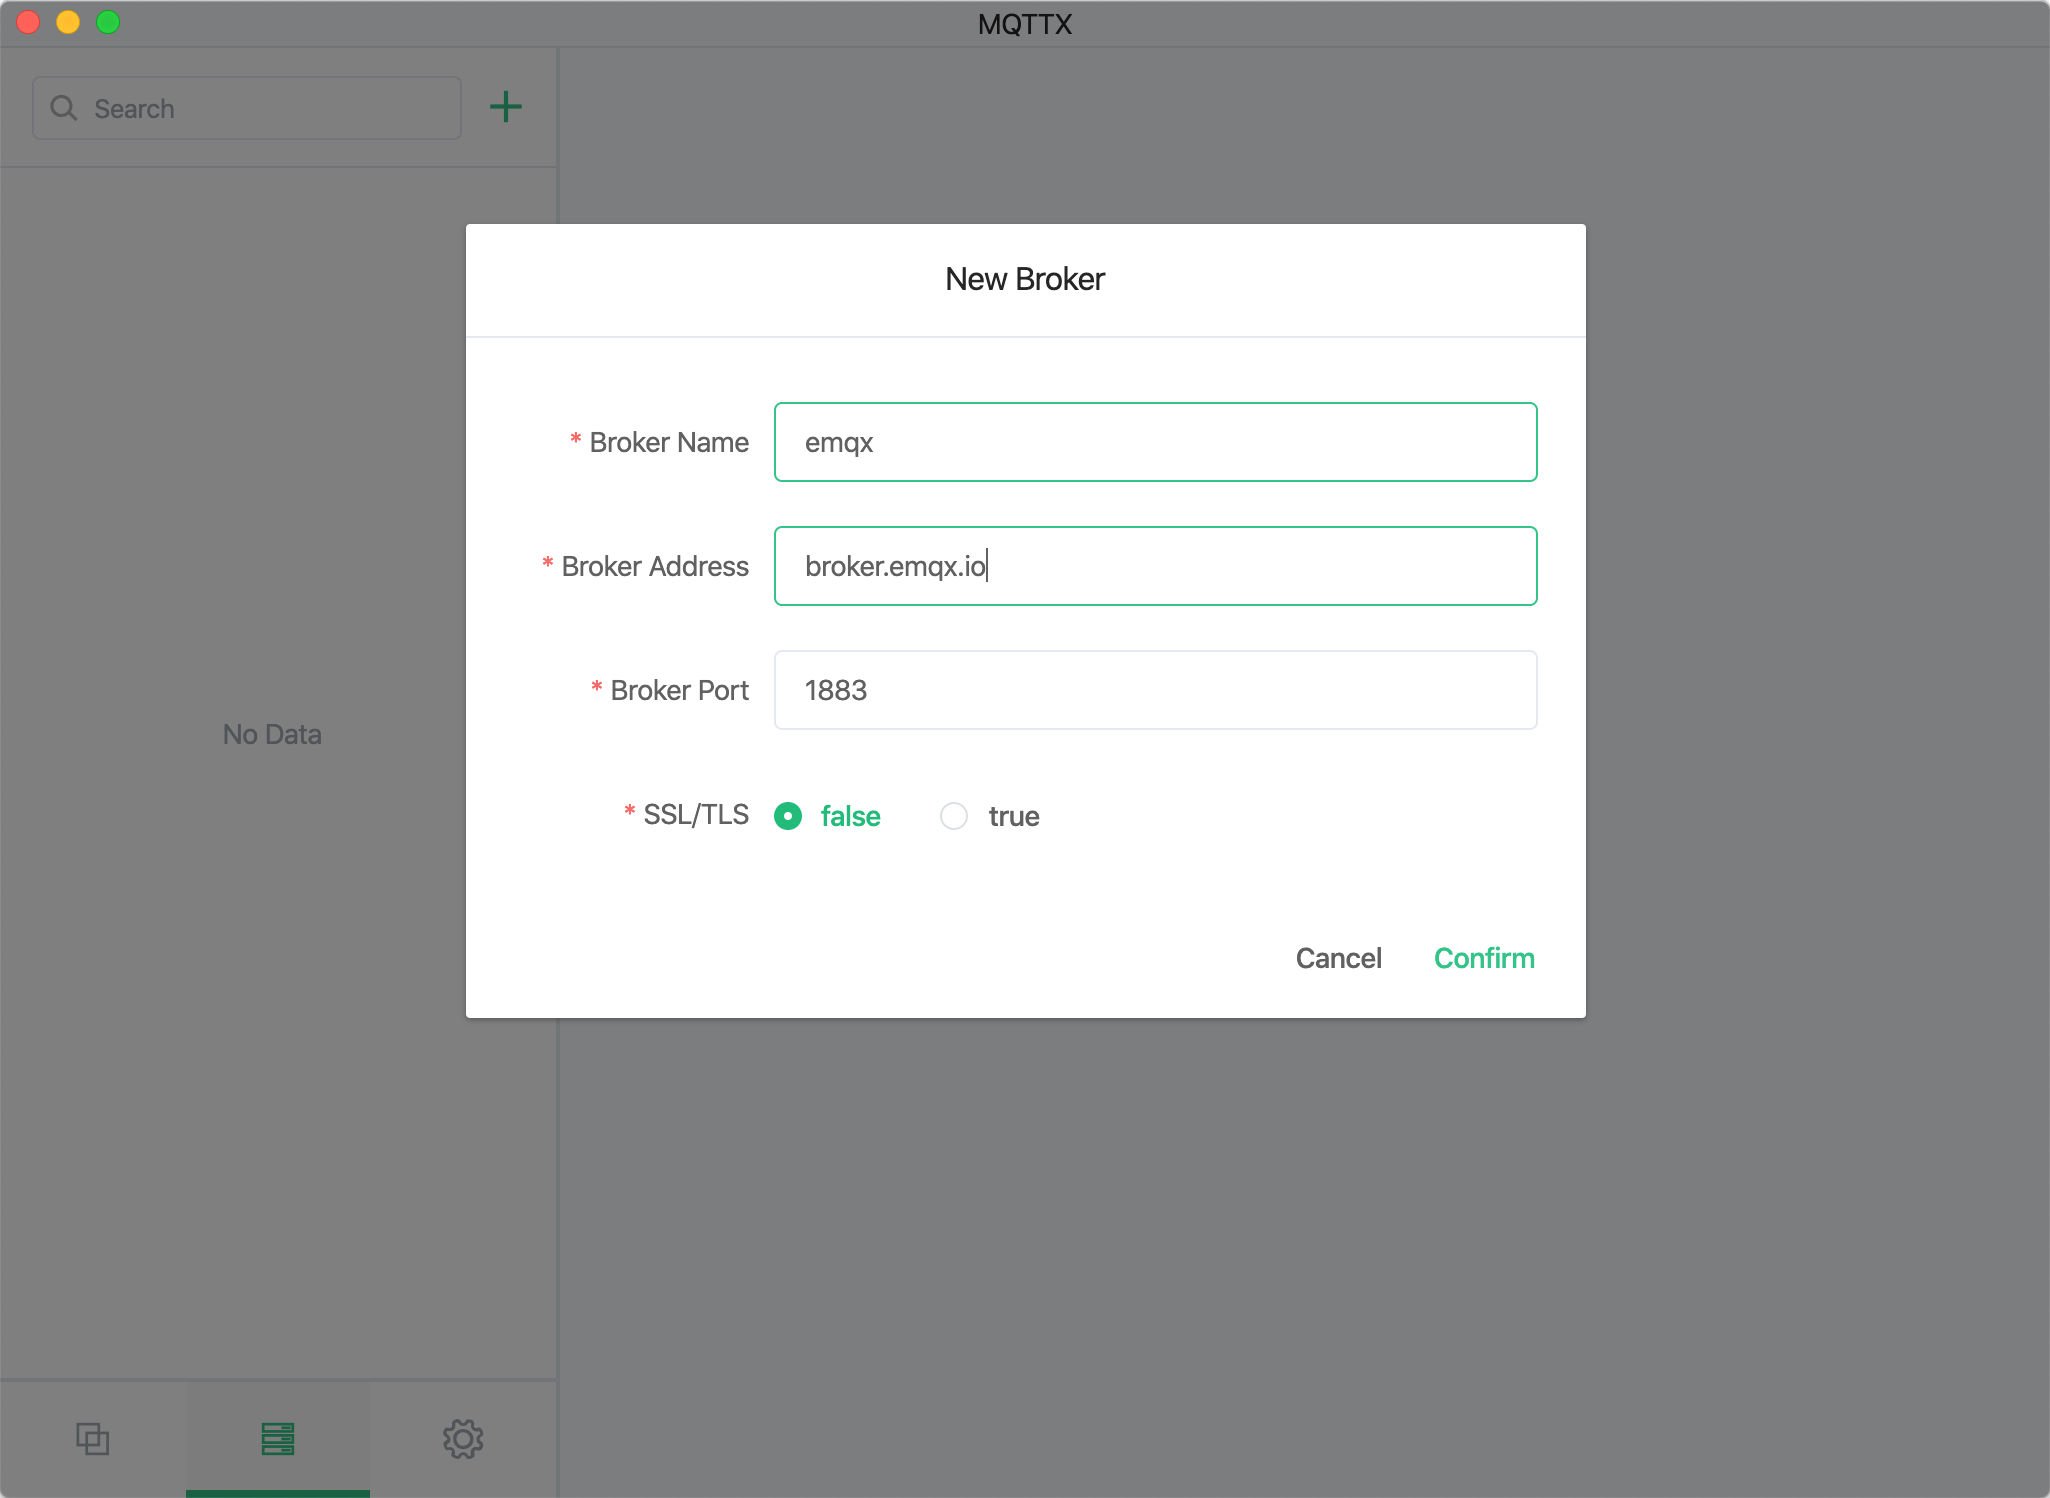This screenshot has width=2050, height=1498.
Task: Click the No Data placeholder text
Action: [271, 733]
